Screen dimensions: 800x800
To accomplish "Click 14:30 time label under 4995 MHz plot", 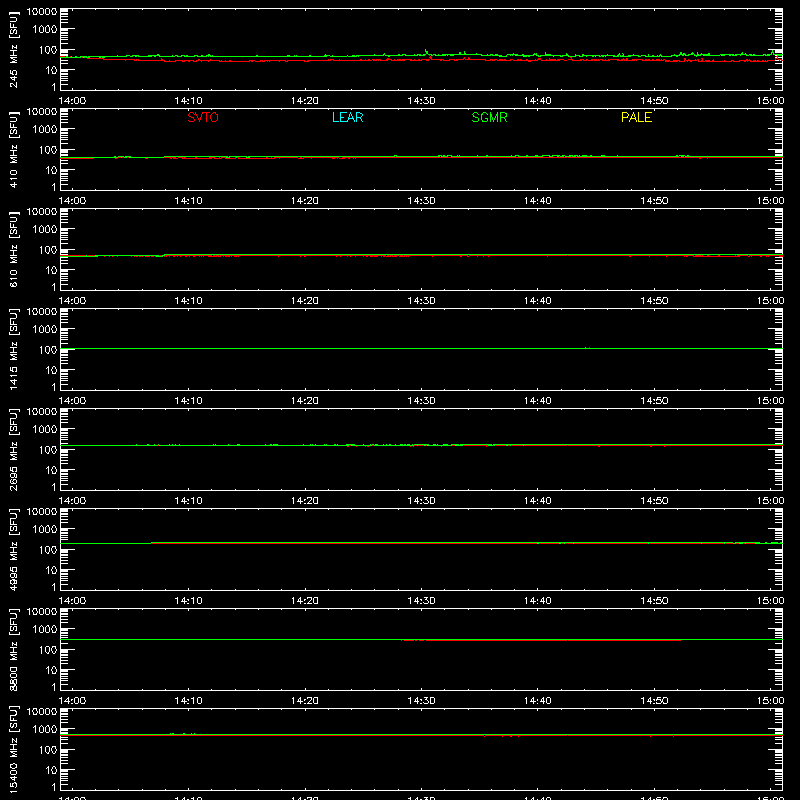I will point(421,601).
